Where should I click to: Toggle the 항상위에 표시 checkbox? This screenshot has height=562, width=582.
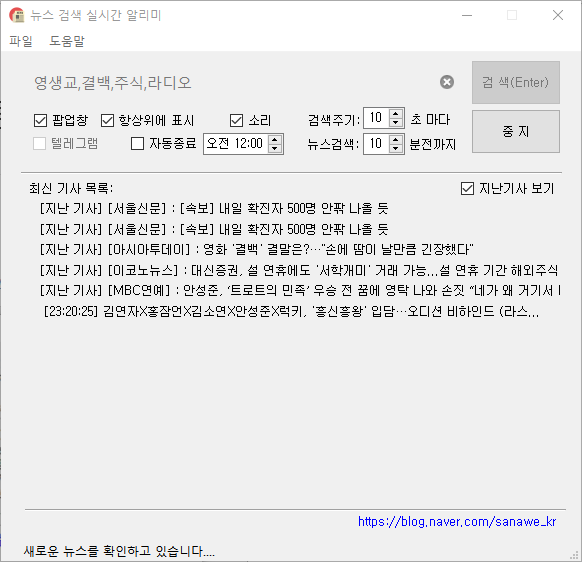point(107,121)
